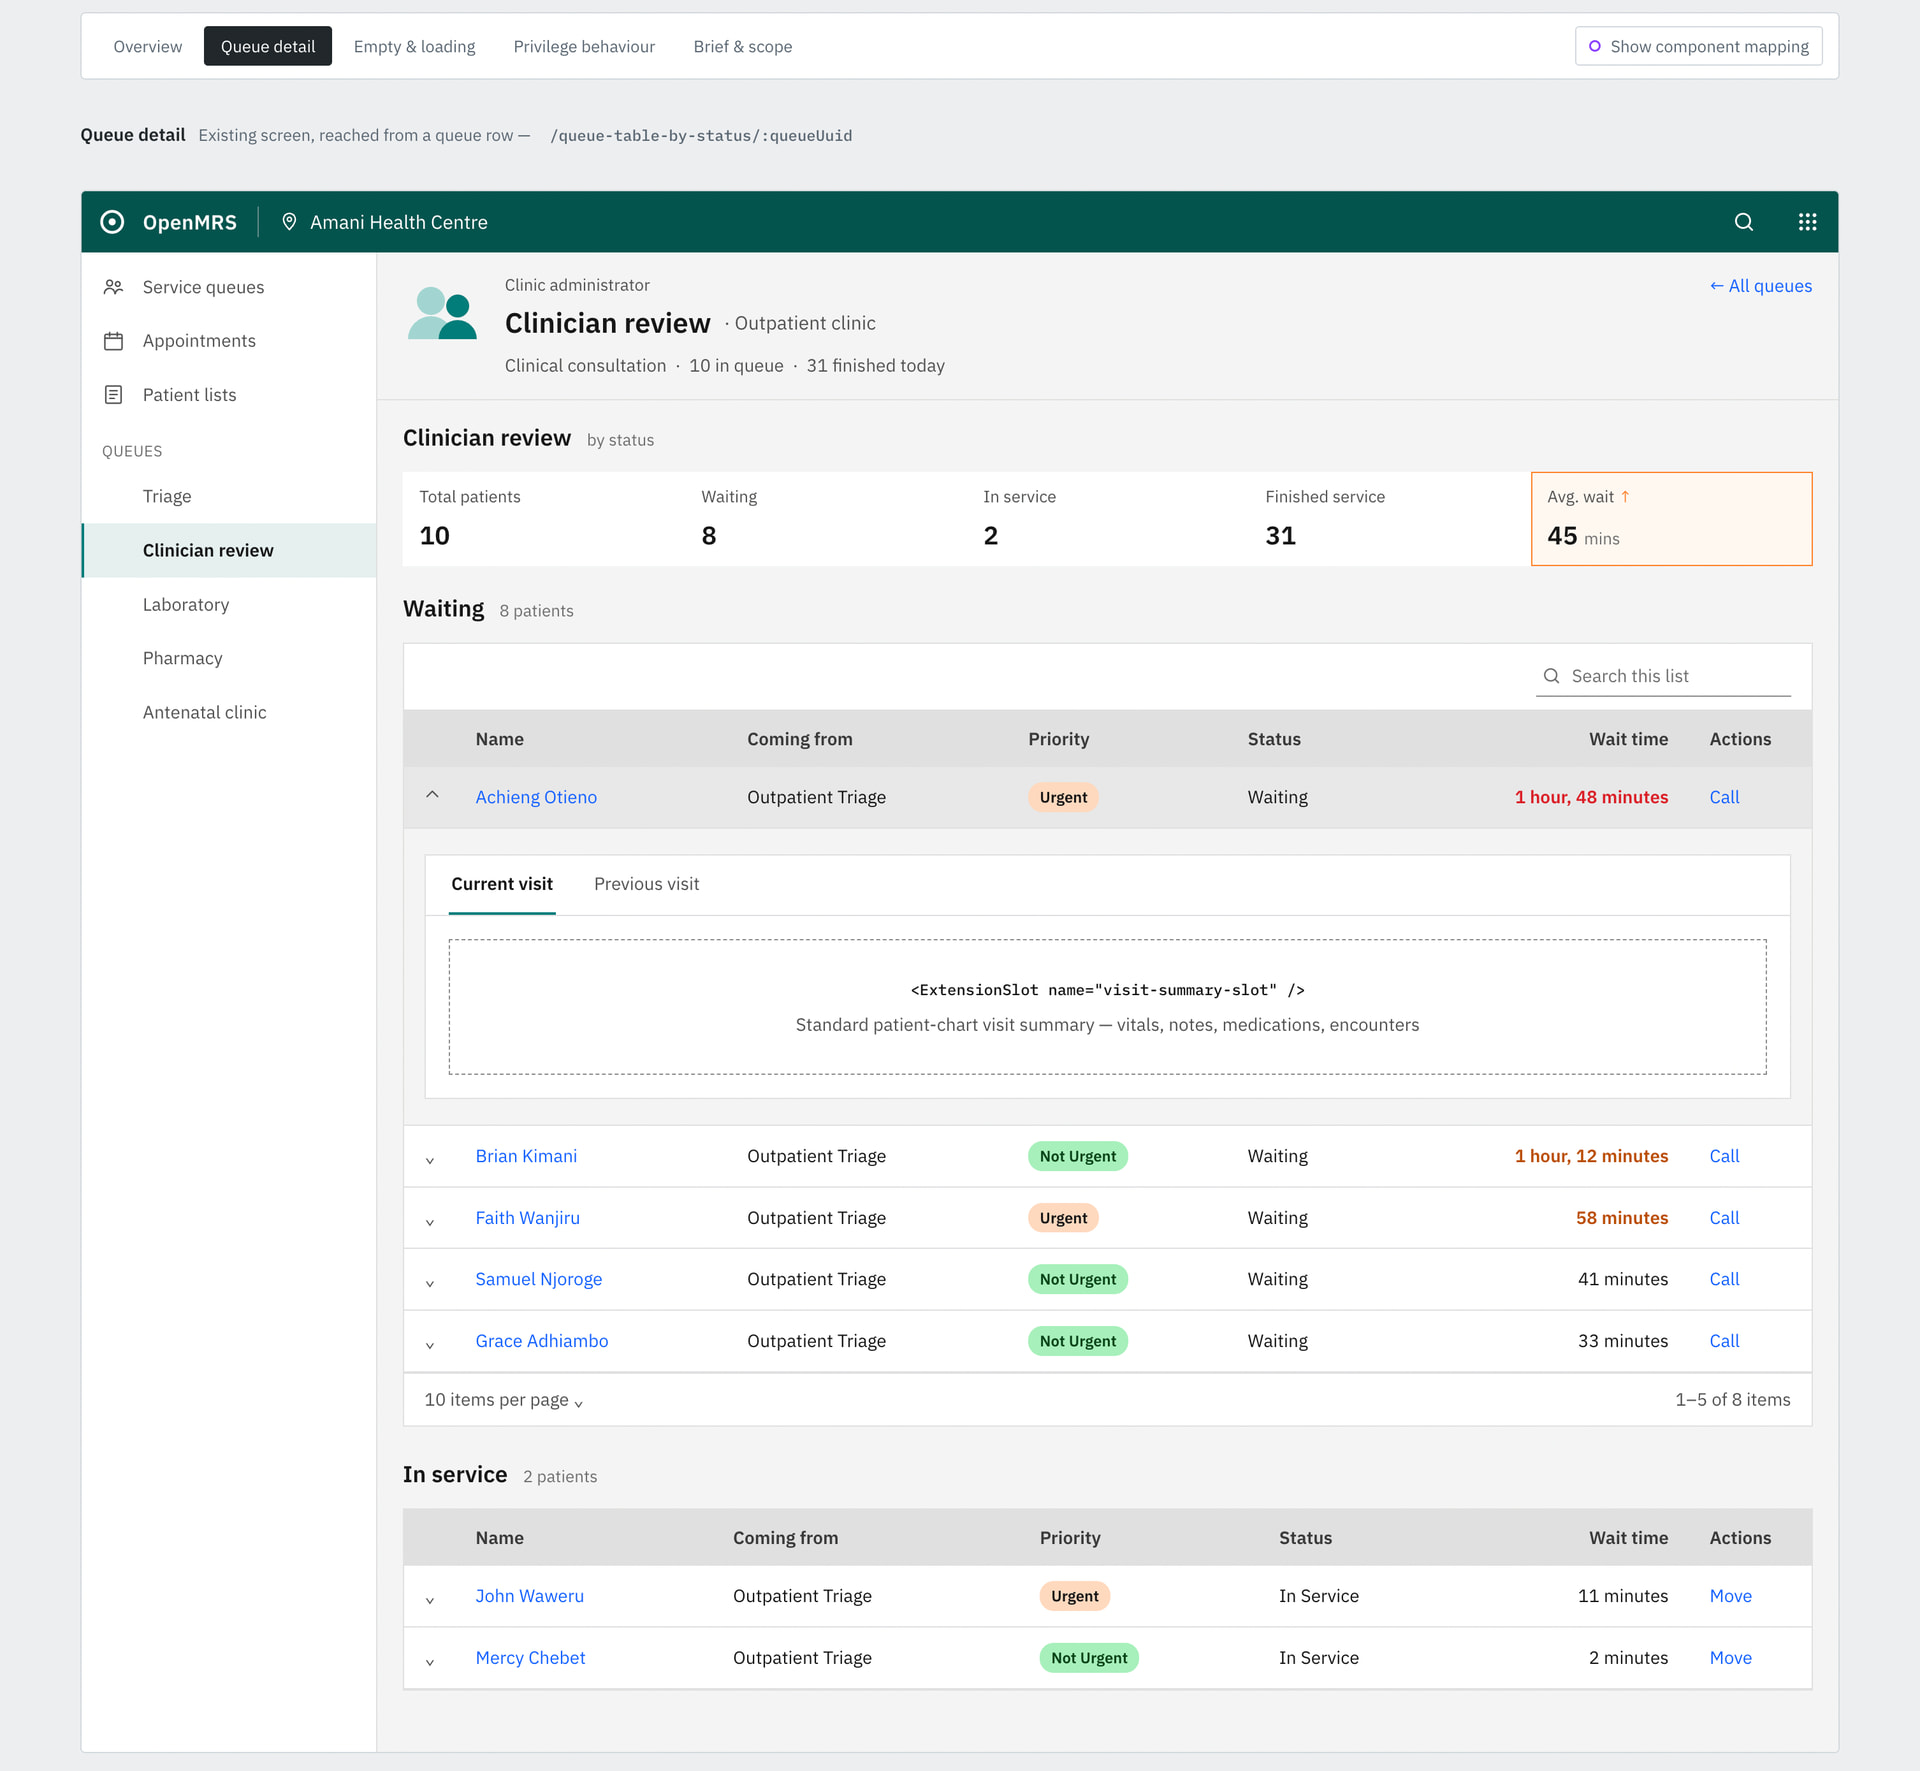
Task: Expand the Grace Adhiambo row
Action: click(x=430, y=1345)
